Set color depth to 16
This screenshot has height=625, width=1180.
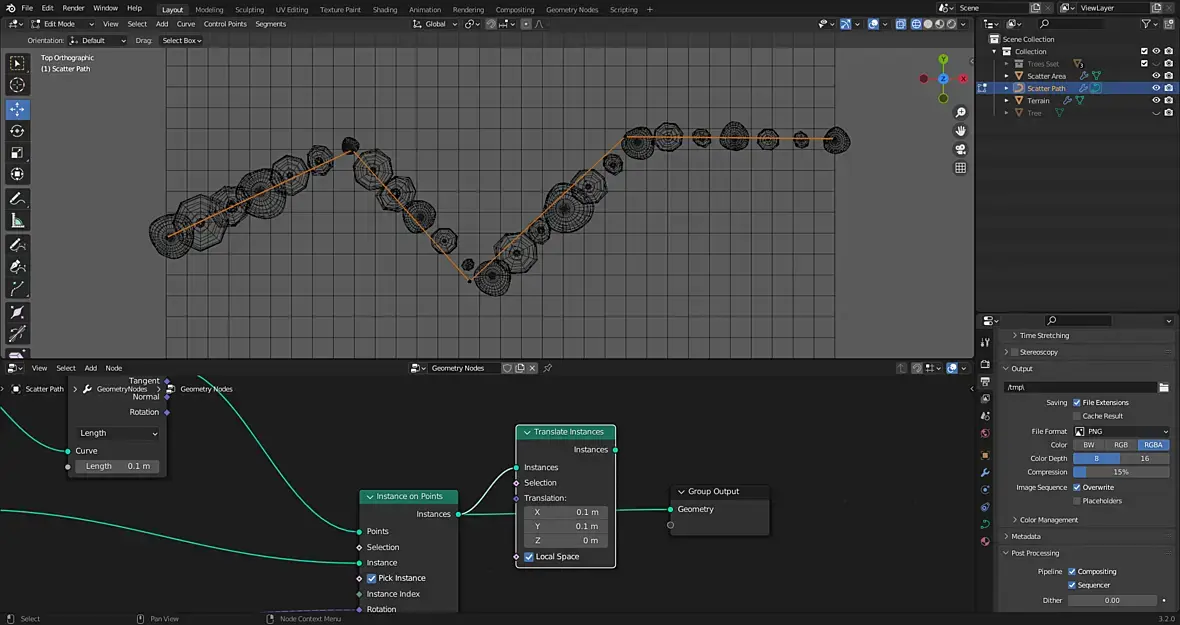pyautogui.click(x=1144, y=458)
